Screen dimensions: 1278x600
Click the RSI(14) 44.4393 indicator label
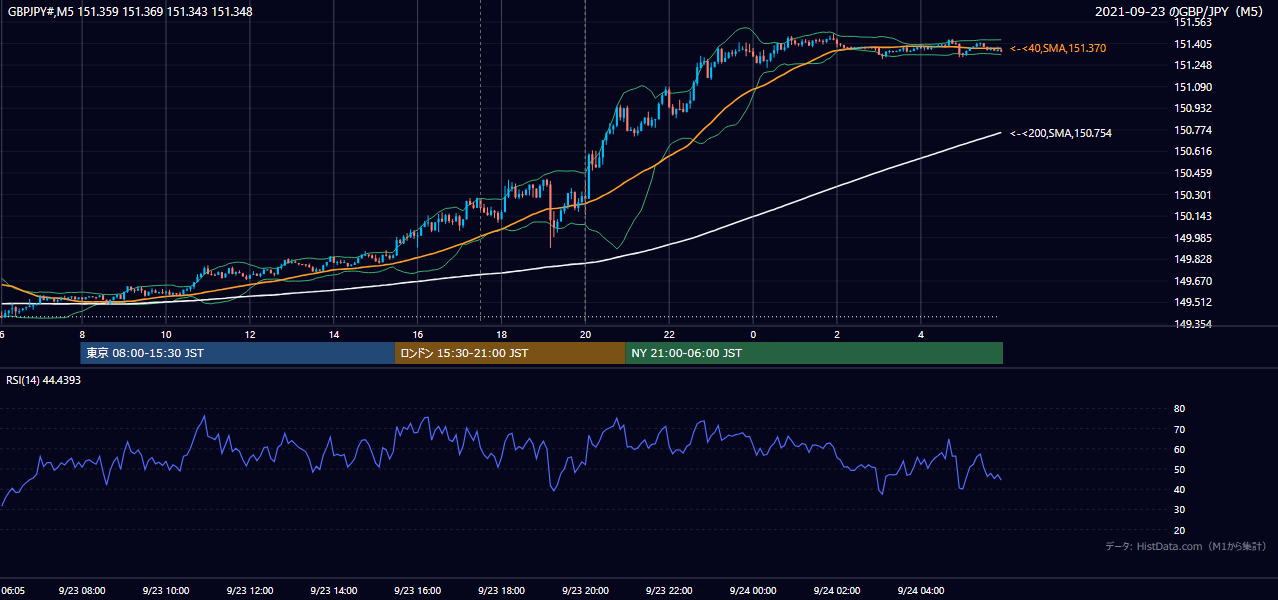(x=44, y=380)
